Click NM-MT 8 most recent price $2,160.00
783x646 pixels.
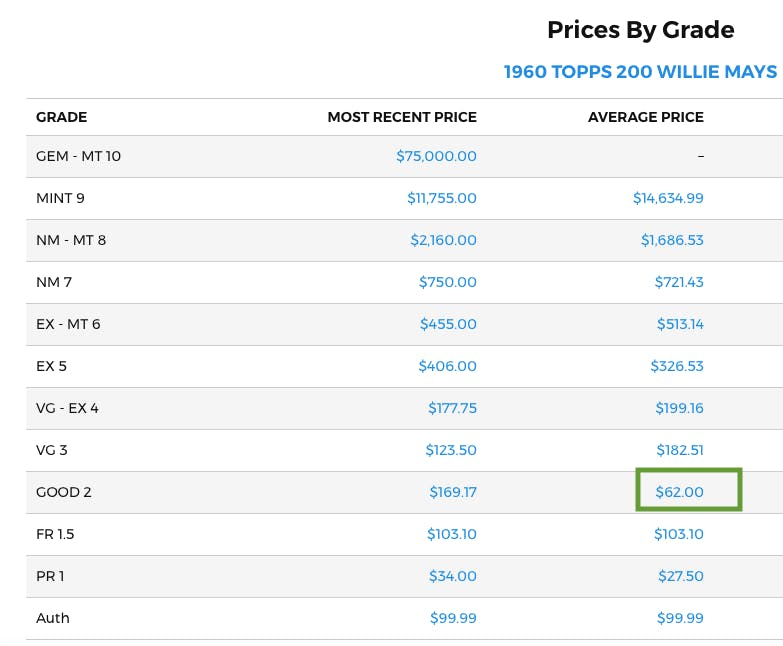pos(443,240)
